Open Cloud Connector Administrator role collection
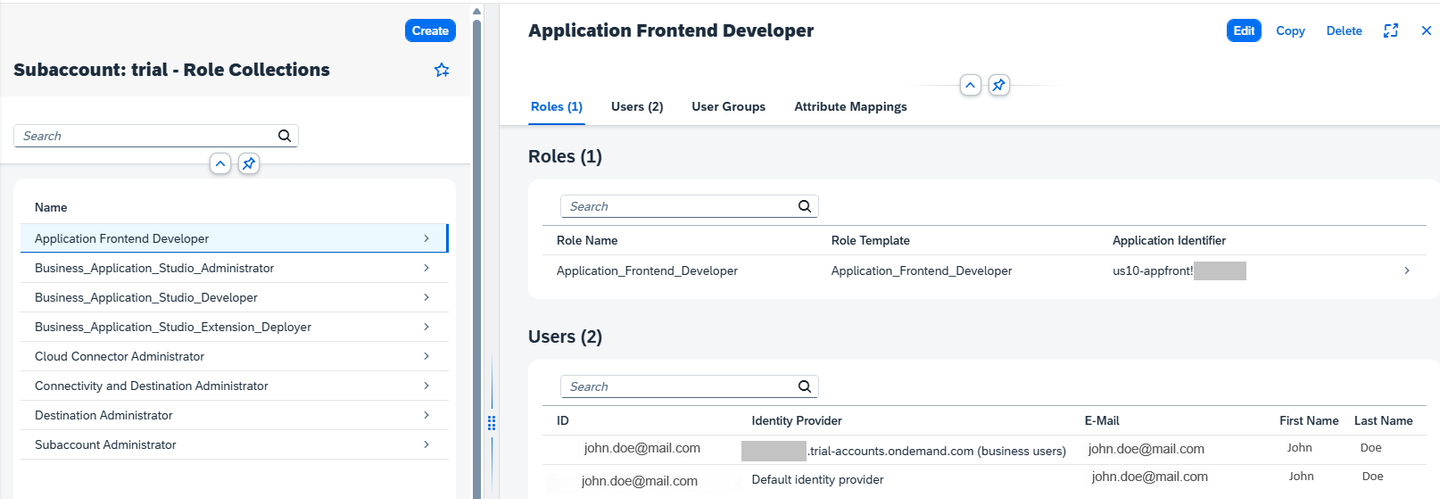Screen dimensions: 1440x499 click(x=234, y=356)
